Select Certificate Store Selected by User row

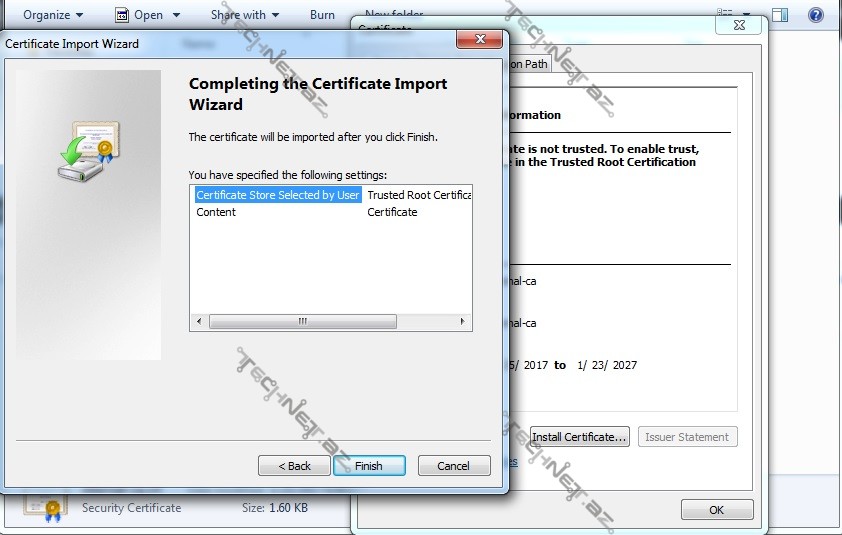277,195
